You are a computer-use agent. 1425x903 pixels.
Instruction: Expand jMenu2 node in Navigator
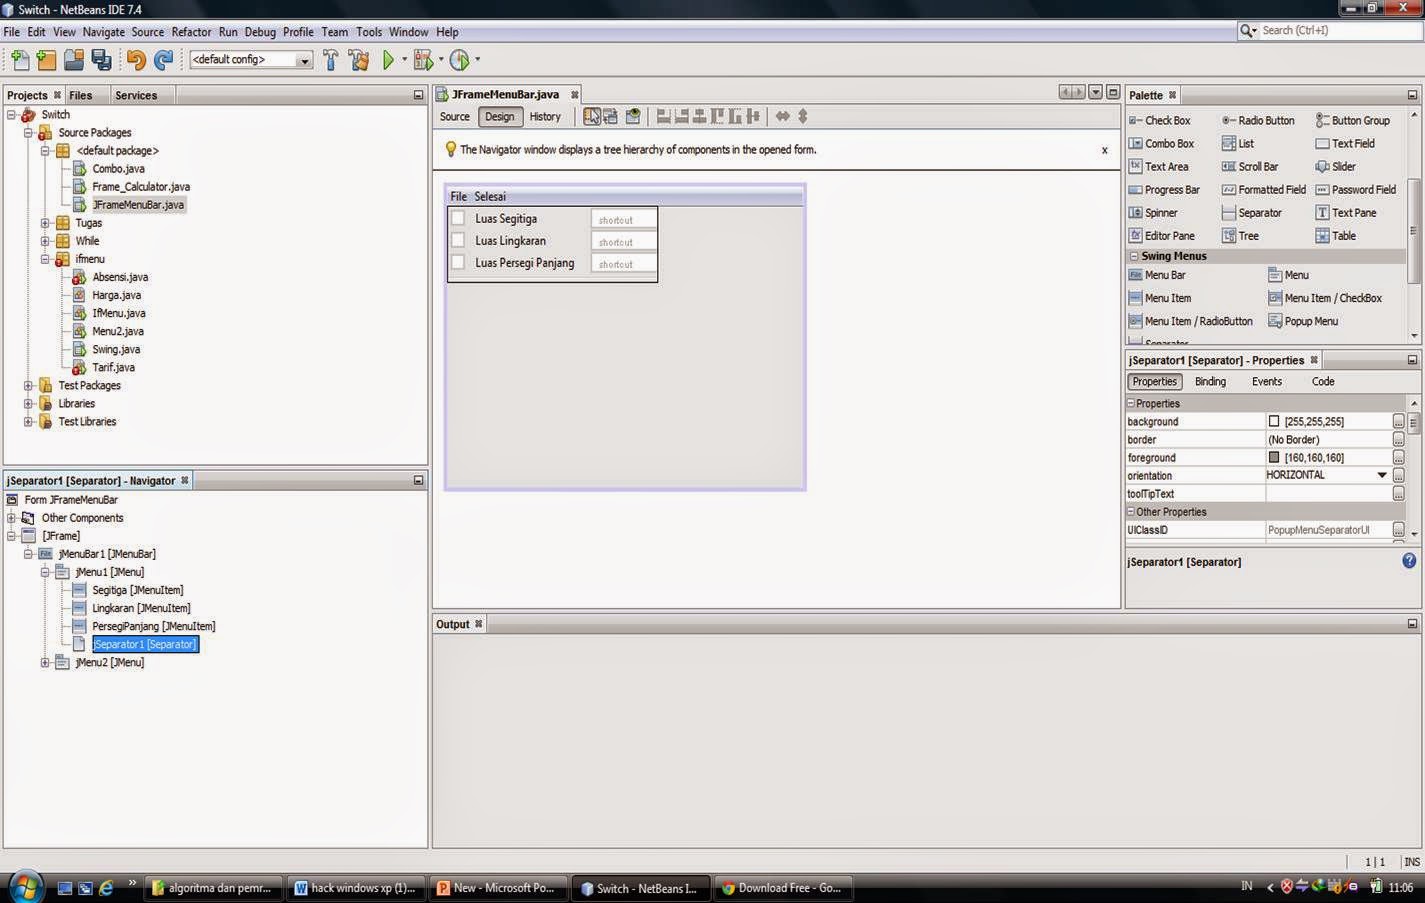[45, 662]
